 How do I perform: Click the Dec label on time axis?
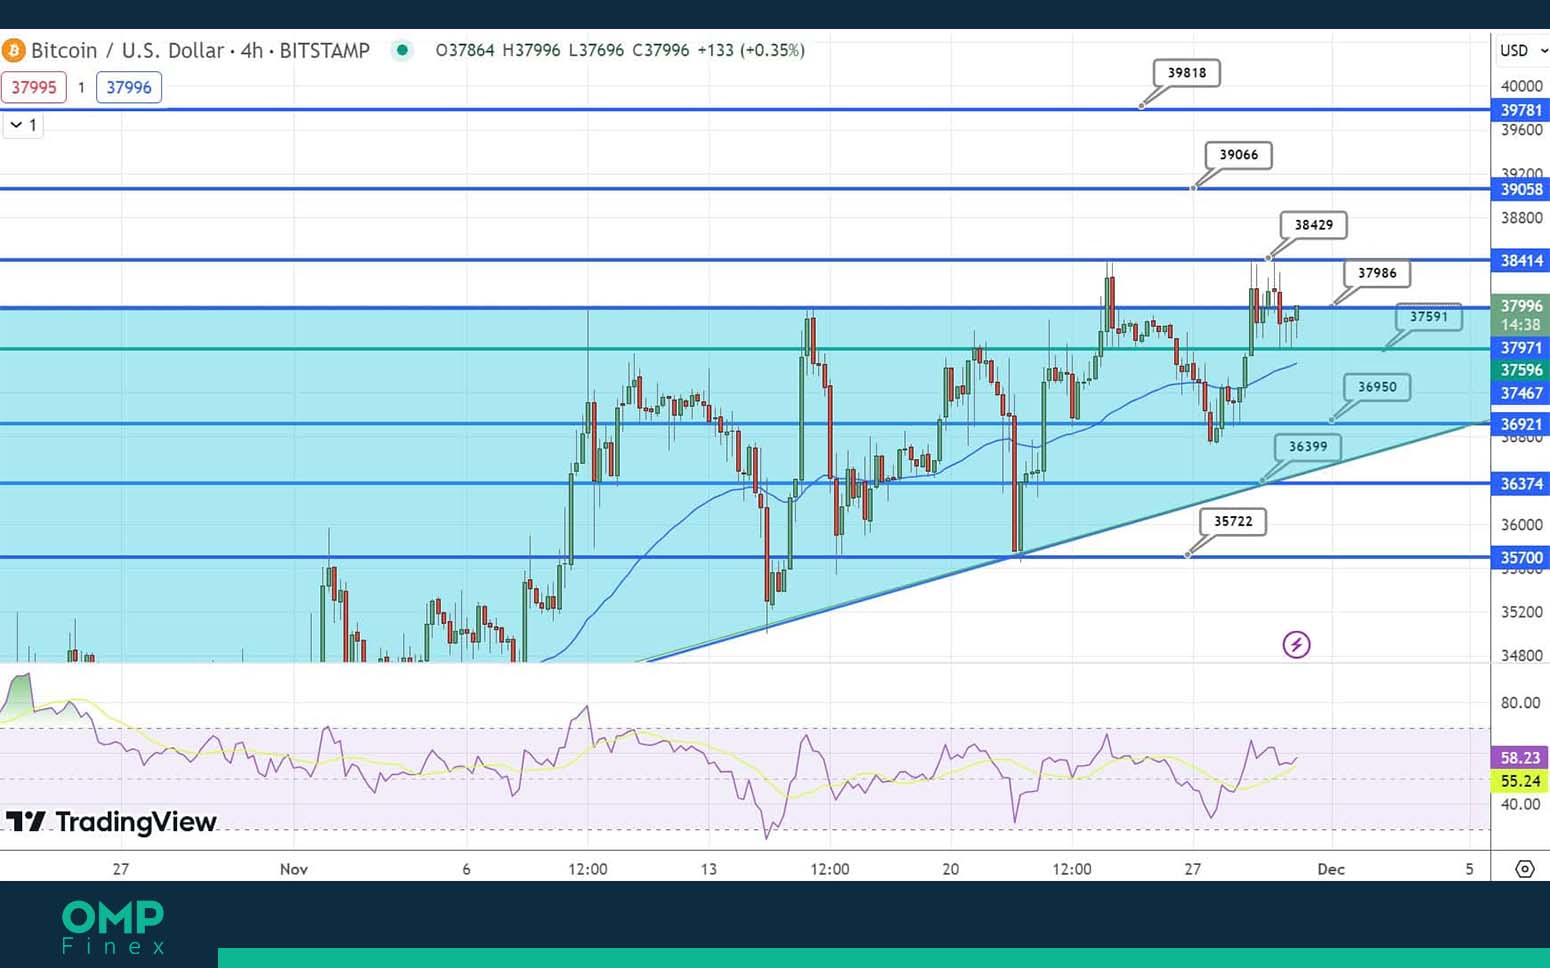tap(1331, 869)
